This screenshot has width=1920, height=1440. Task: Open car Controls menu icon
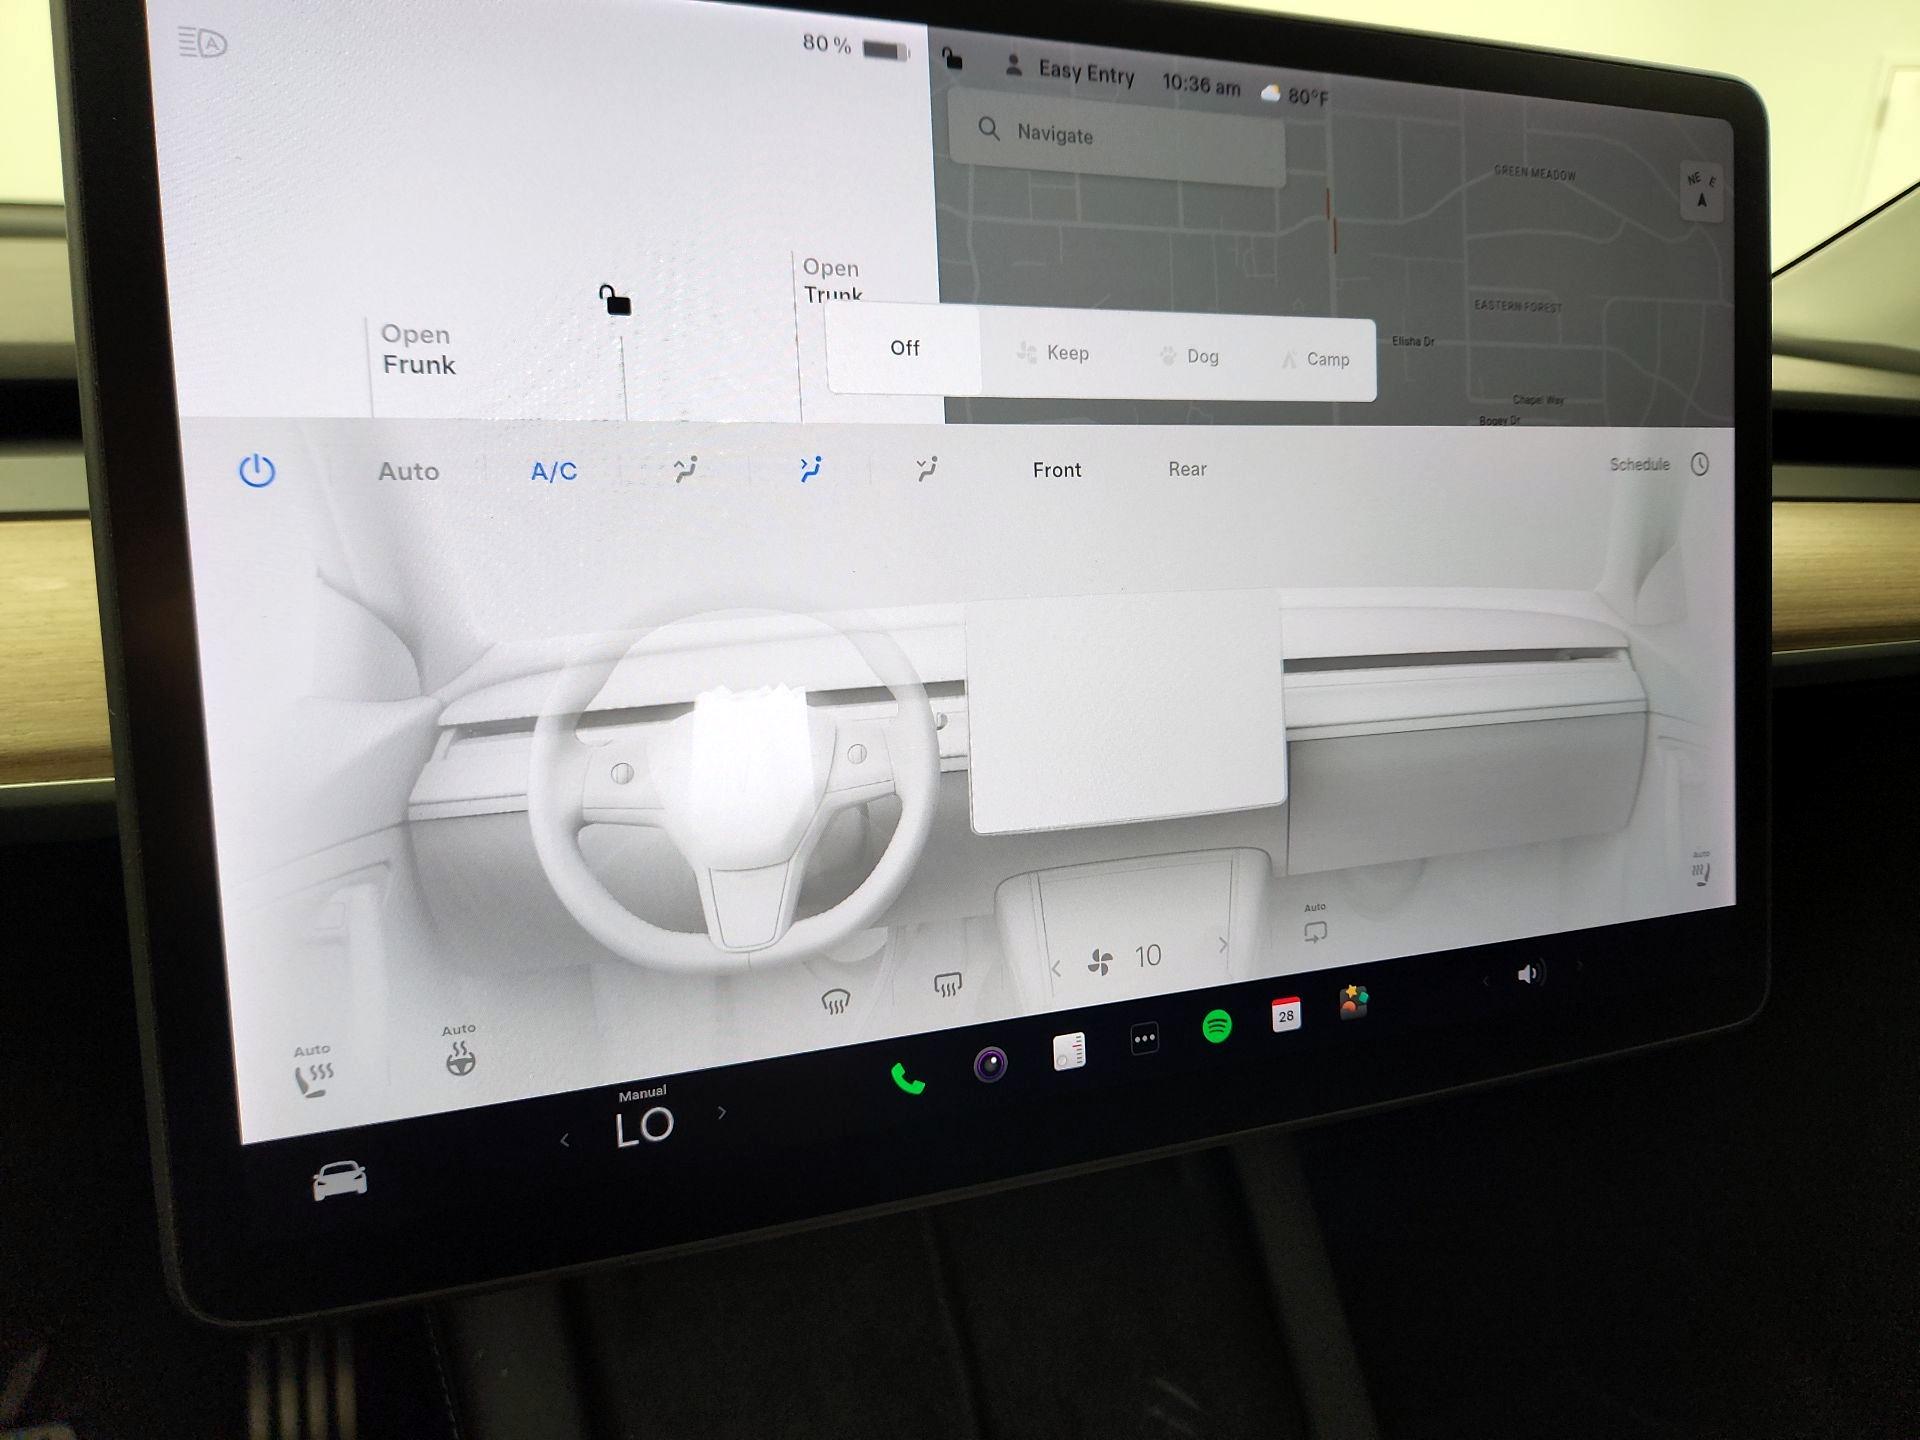coord(340,1181)
